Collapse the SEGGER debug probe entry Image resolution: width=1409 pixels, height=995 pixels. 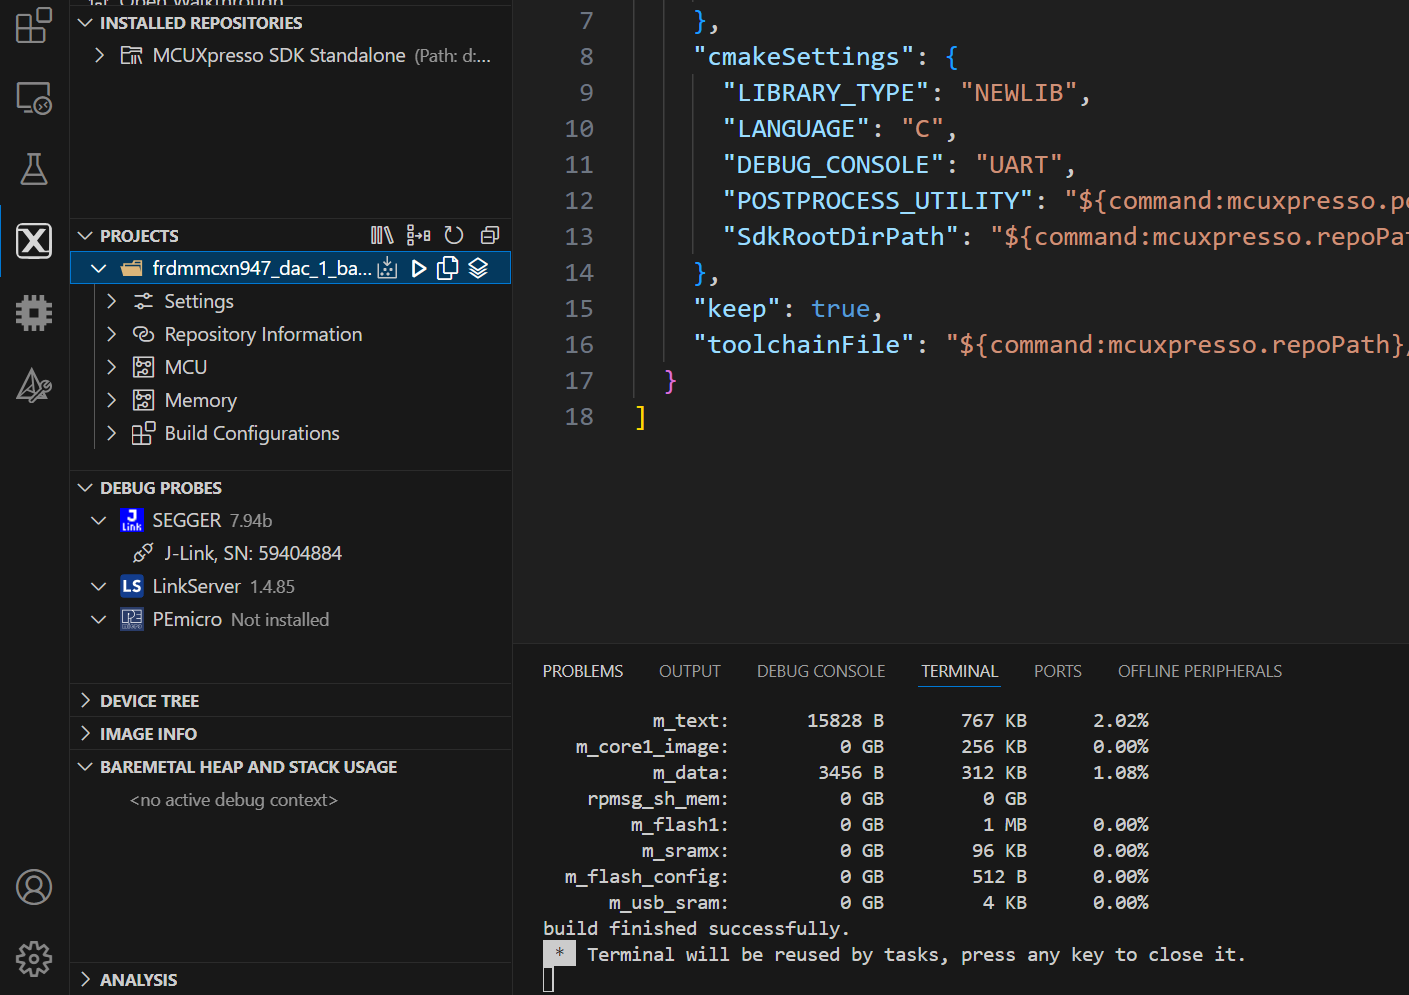[98, 519]
